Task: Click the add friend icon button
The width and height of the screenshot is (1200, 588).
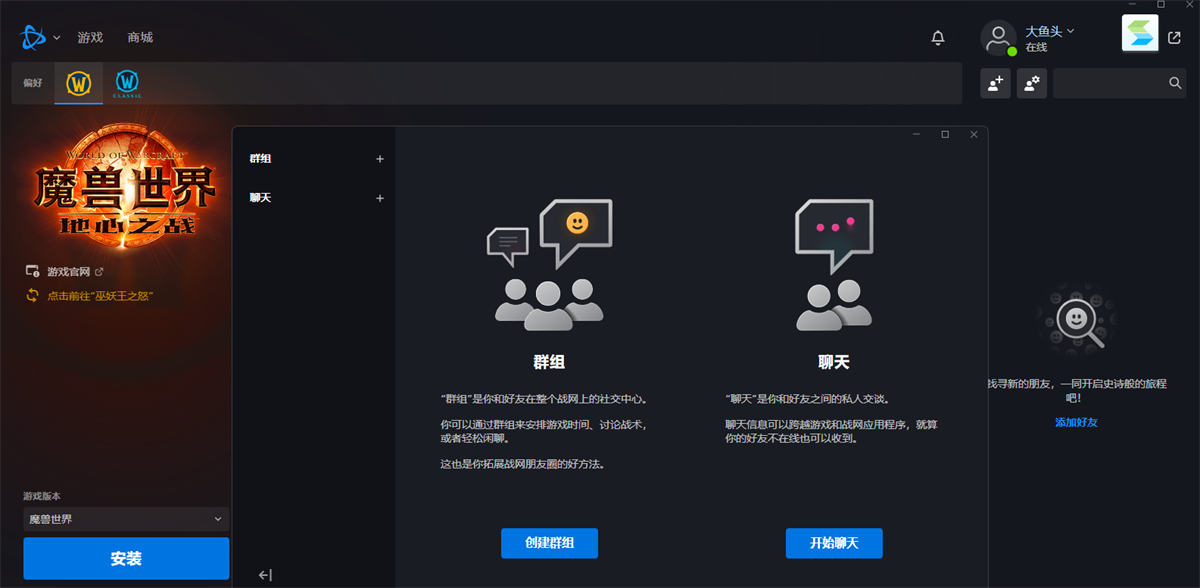Action: pyautogui.click(x=995, y=84)
